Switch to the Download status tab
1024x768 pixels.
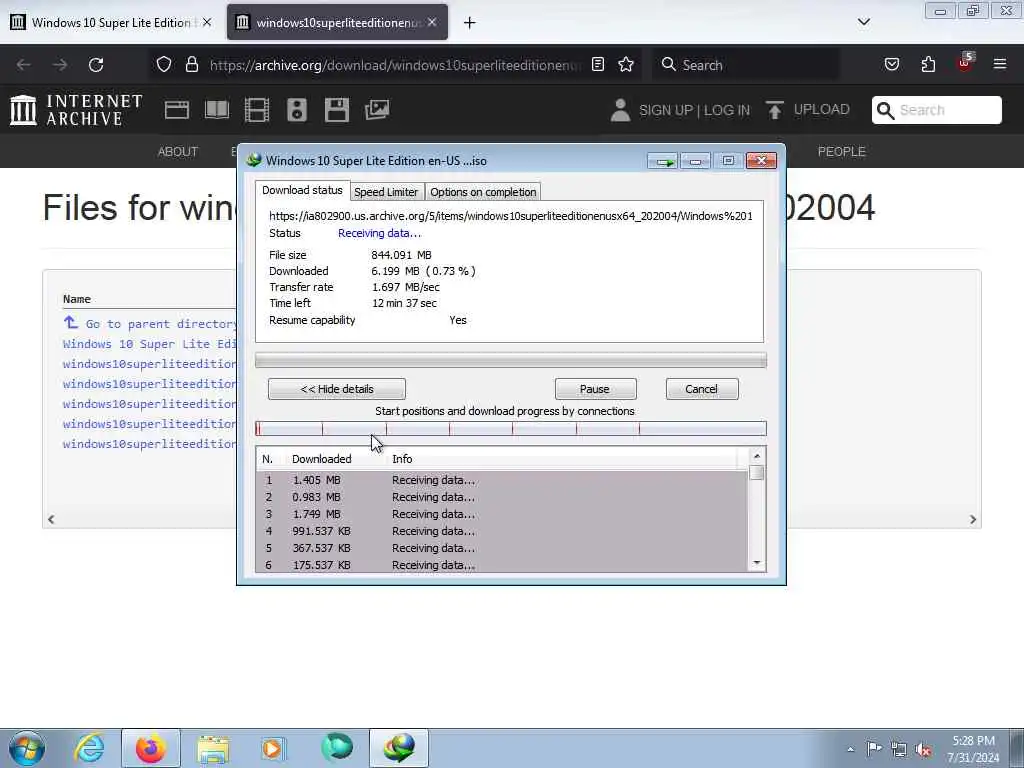(302, 190)
